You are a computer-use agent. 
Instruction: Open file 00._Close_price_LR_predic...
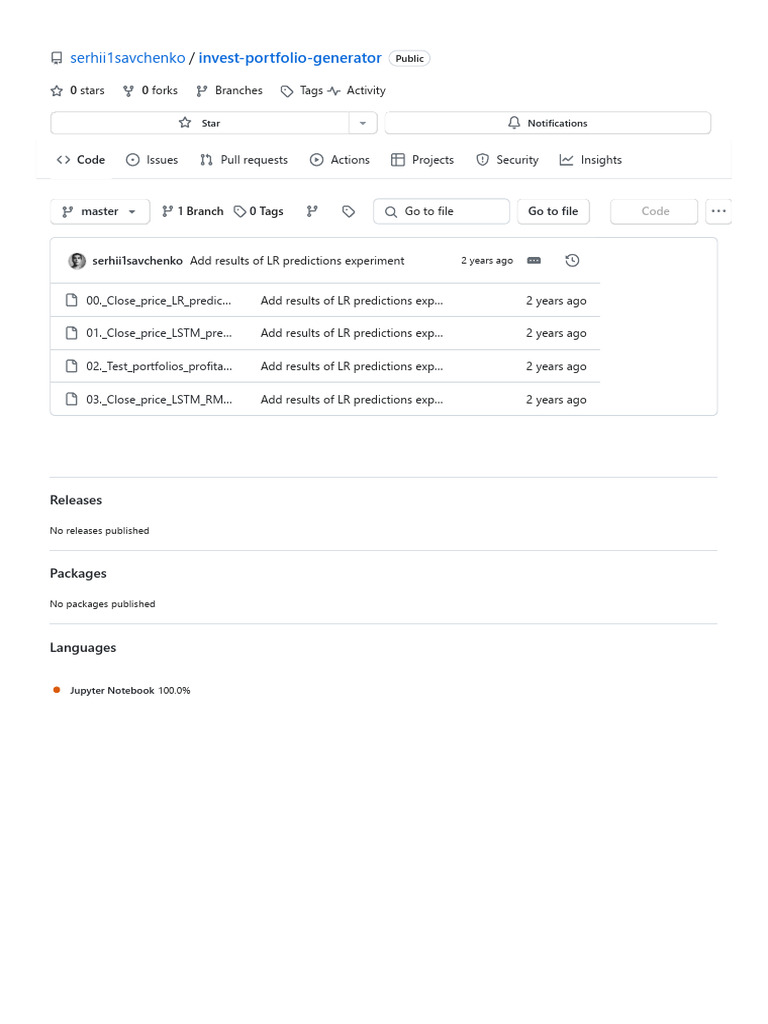(x=159, y=301)
